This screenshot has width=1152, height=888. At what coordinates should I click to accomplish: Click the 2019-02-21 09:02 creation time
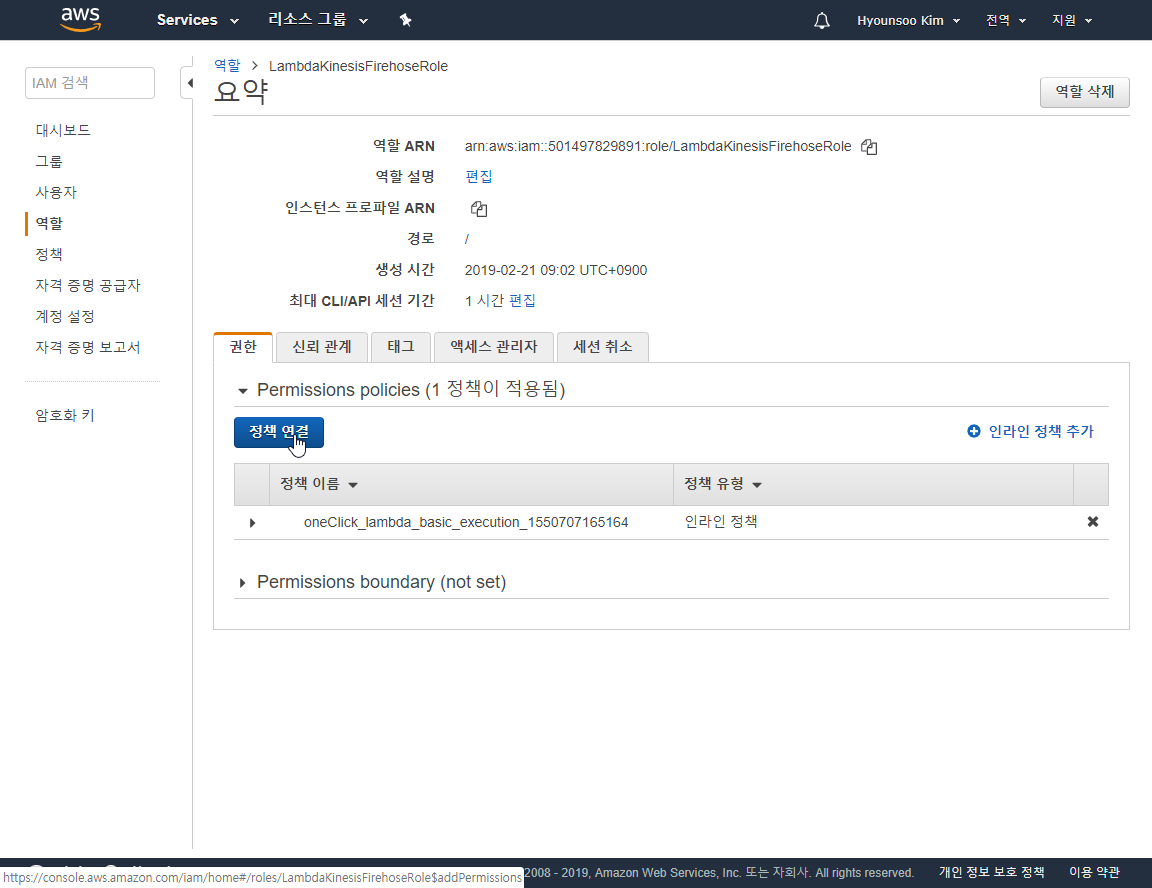point(555,270)
